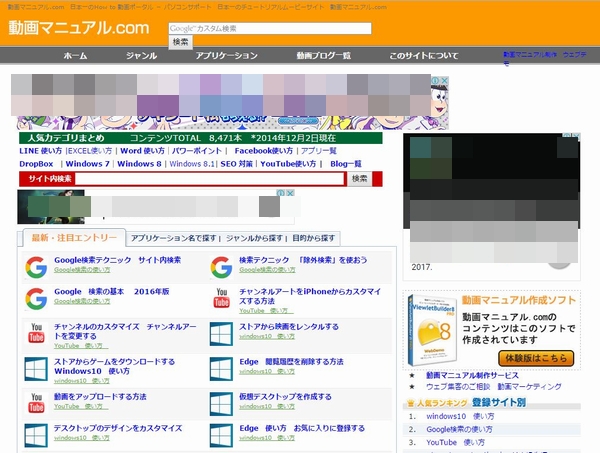
Task: Open the ホーム menu item
Action: click(x=75, y=56)
